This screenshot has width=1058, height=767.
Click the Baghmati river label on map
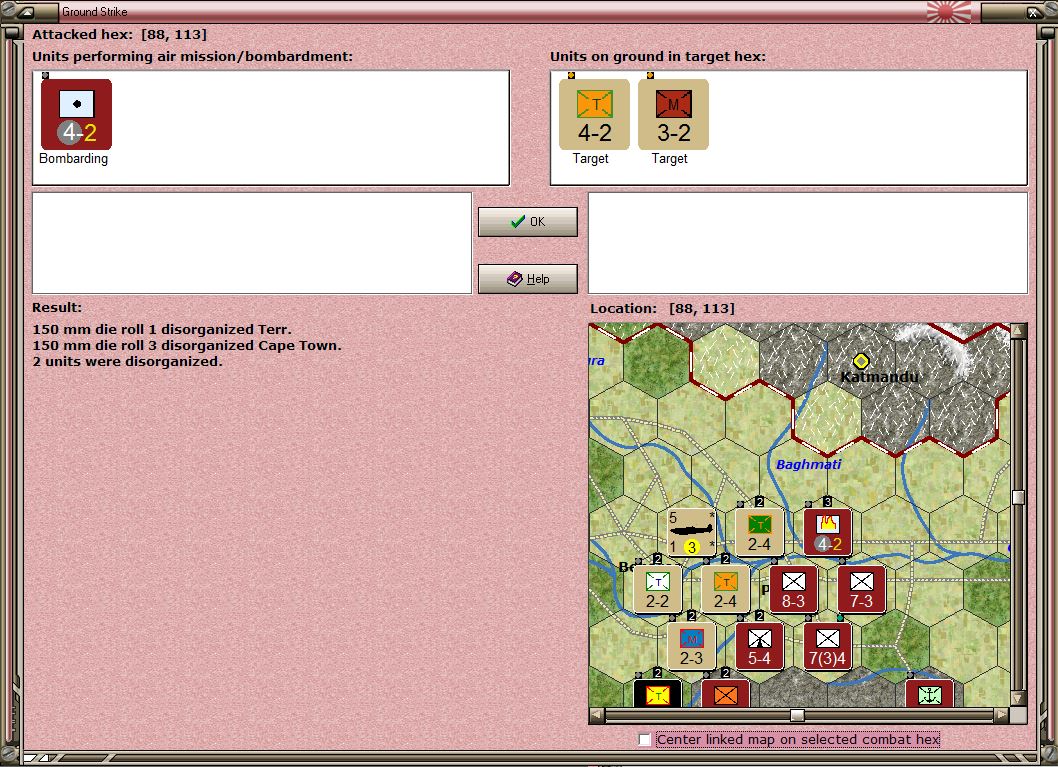tap(808, 464)
